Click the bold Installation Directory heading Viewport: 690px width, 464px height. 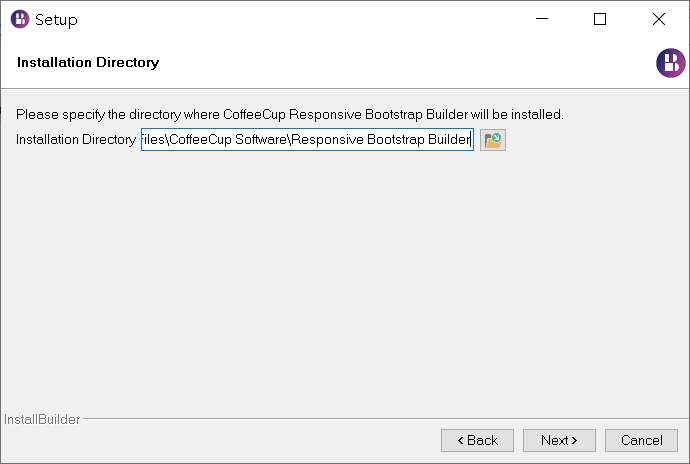pyautogui.click(x=88, y=63)
